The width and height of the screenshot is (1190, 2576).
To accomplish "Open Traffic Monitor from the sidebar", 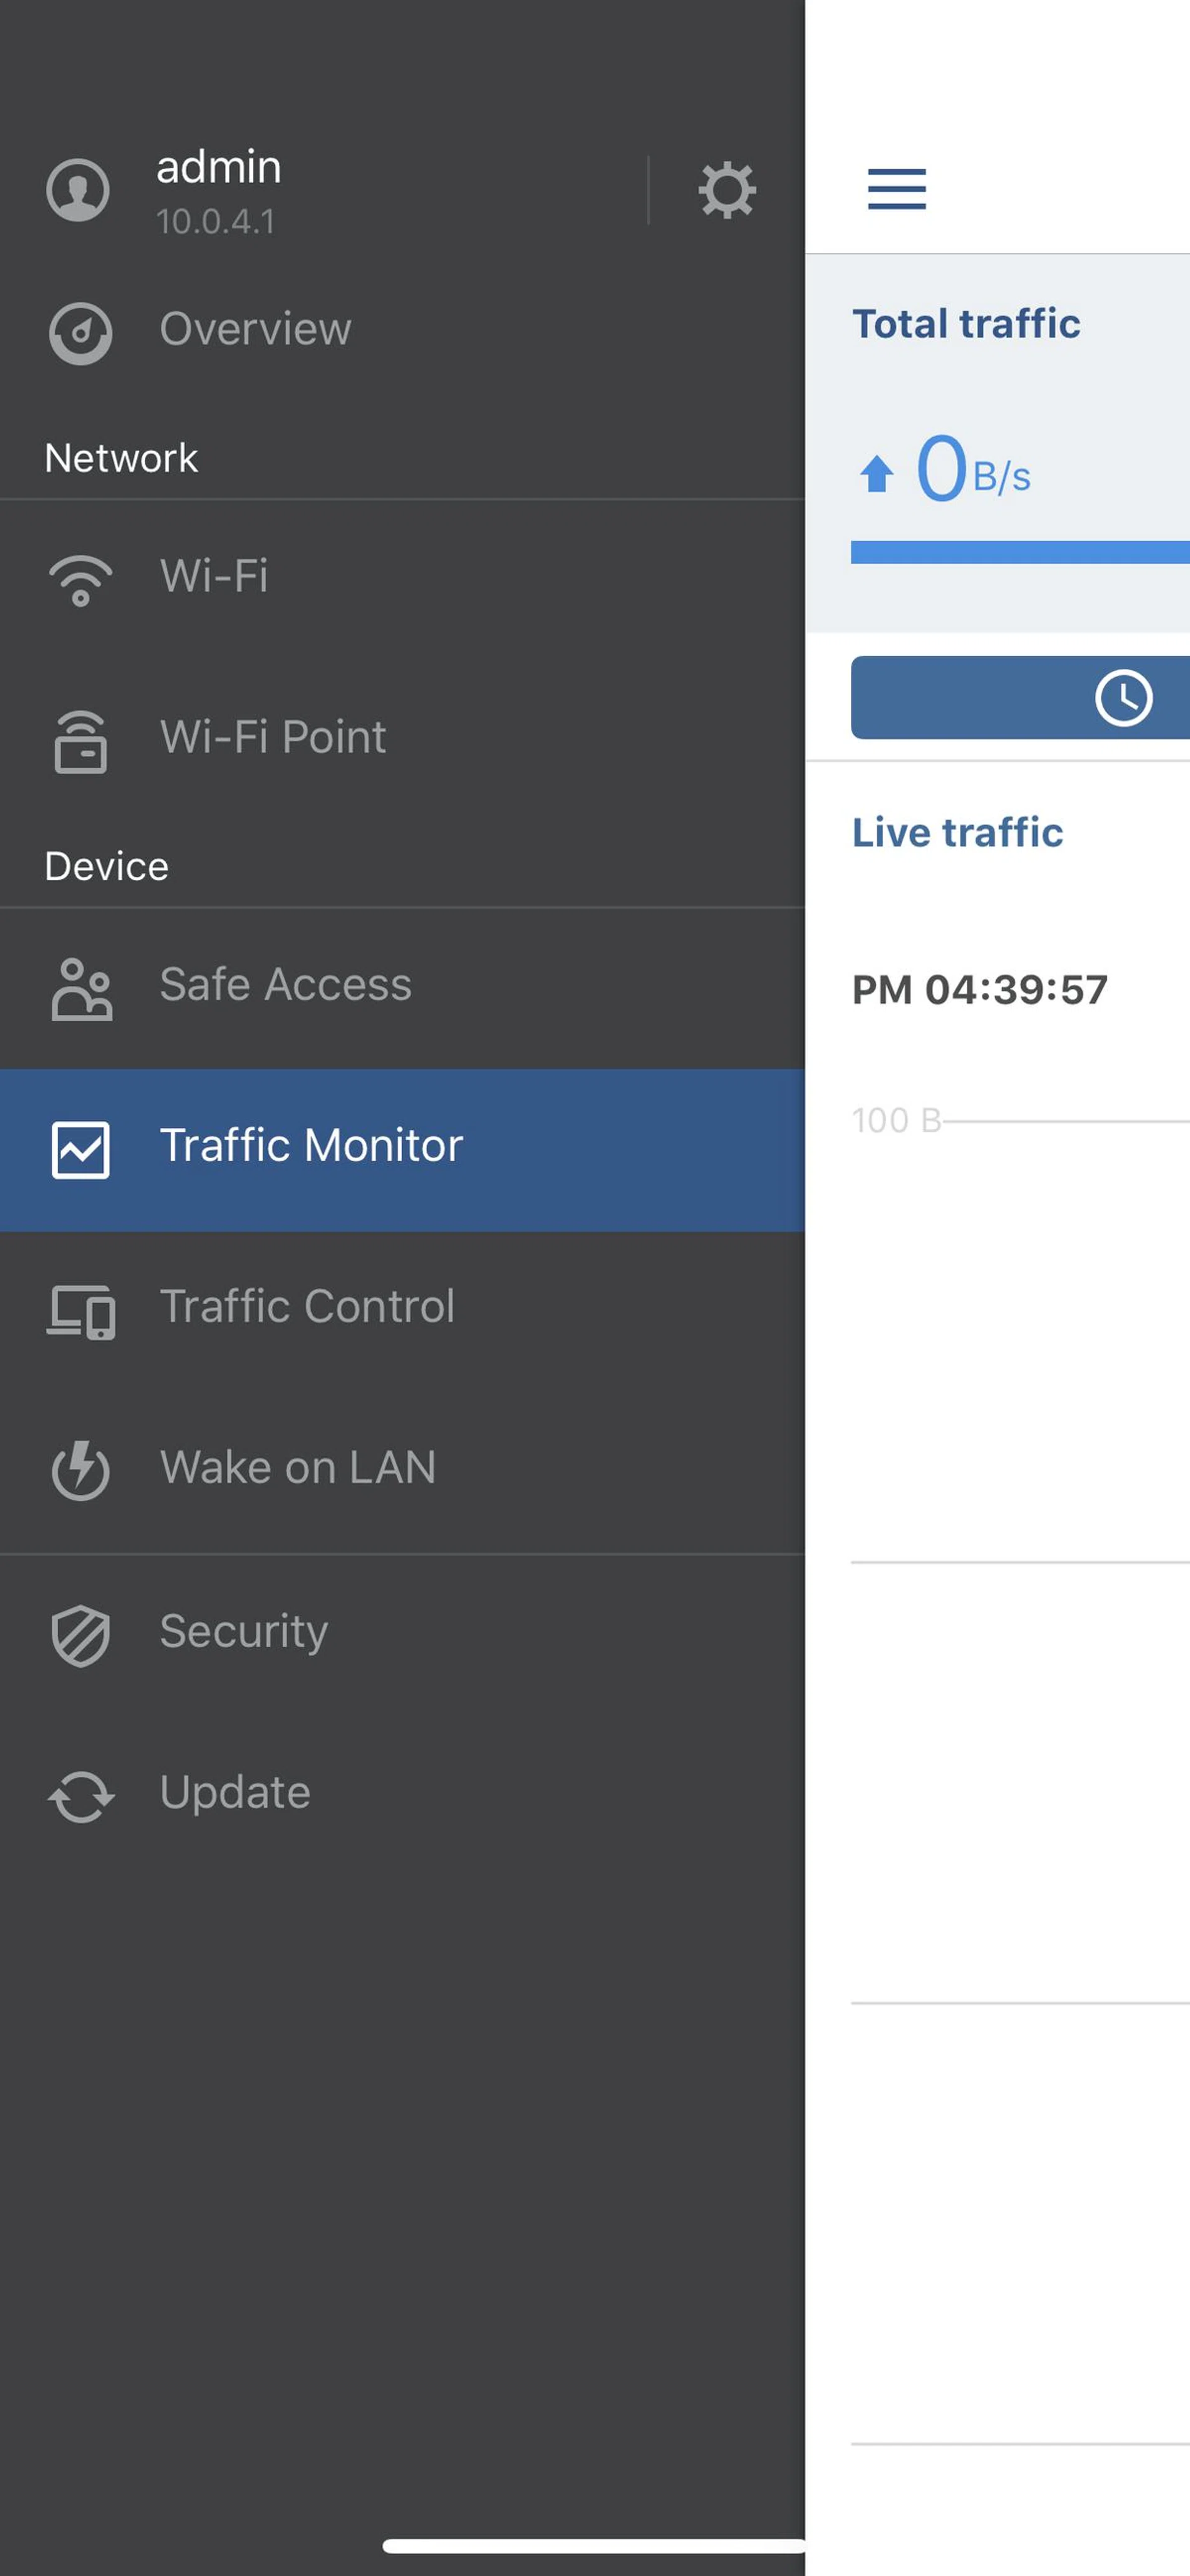I will click(x=312, y=1146).
